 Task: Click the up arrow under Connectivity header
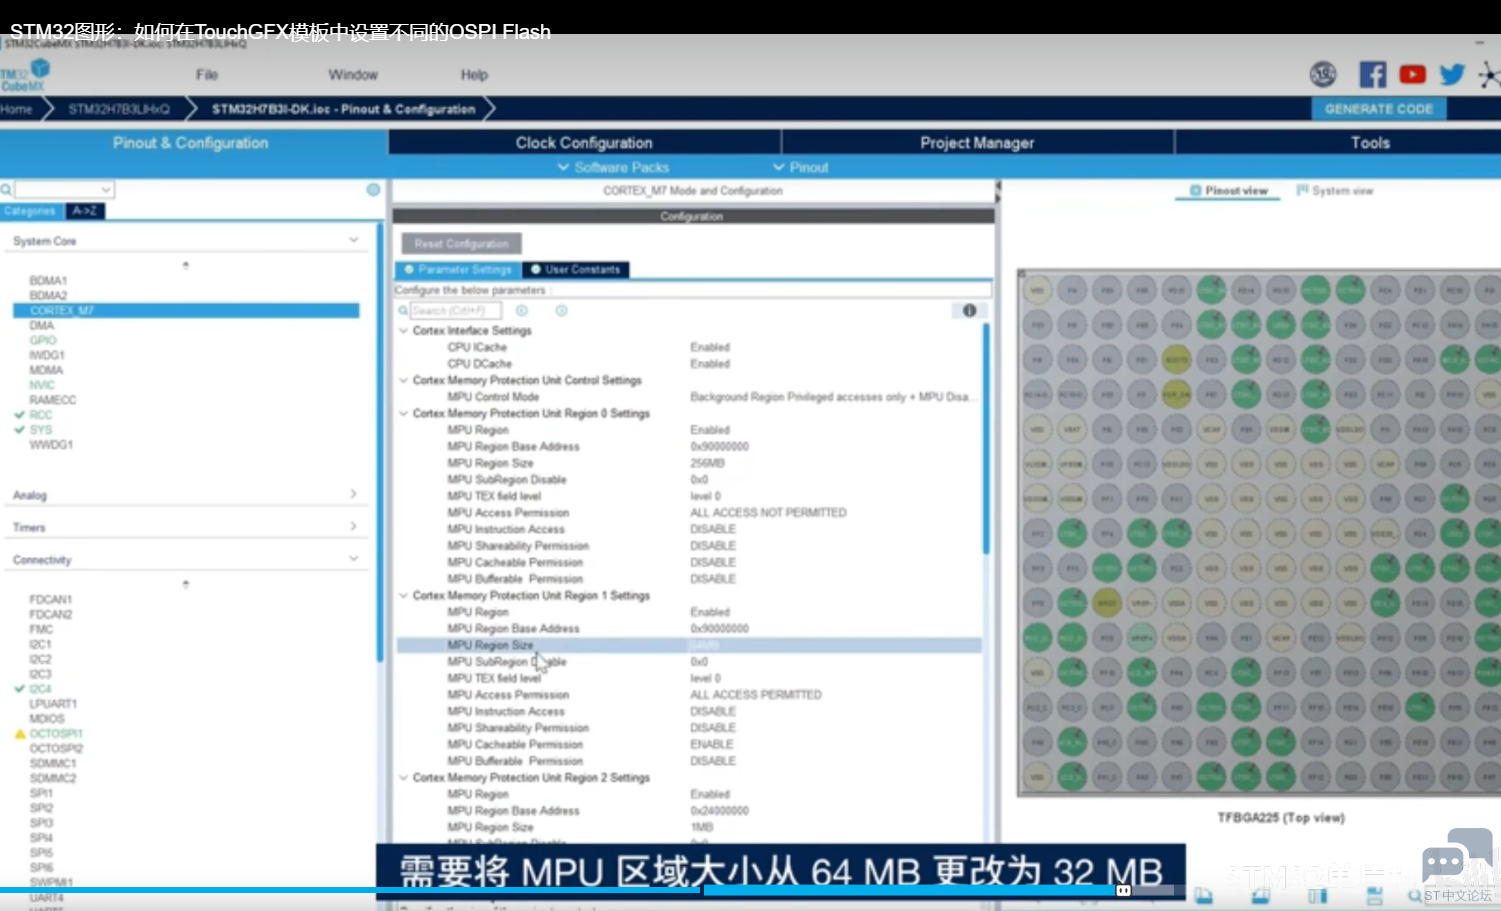[186, 584]
